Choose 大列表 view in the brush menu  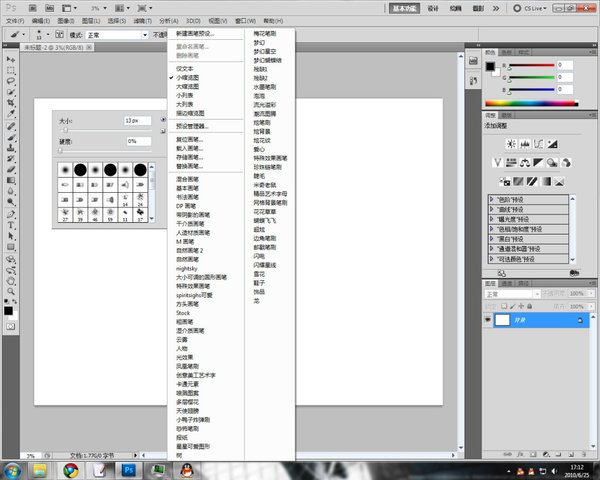tap(187, 103)
